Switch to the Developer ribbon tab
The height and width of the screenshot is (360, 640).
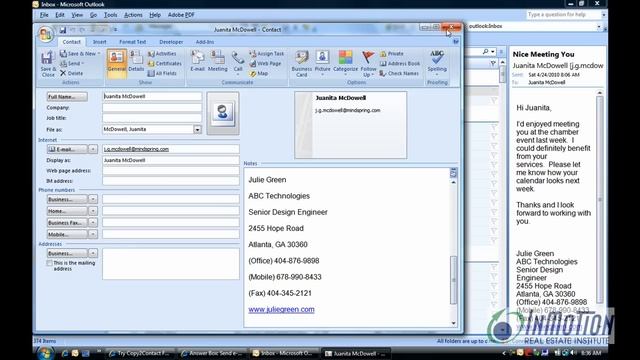pyautogui.click(x=171, y=42)
